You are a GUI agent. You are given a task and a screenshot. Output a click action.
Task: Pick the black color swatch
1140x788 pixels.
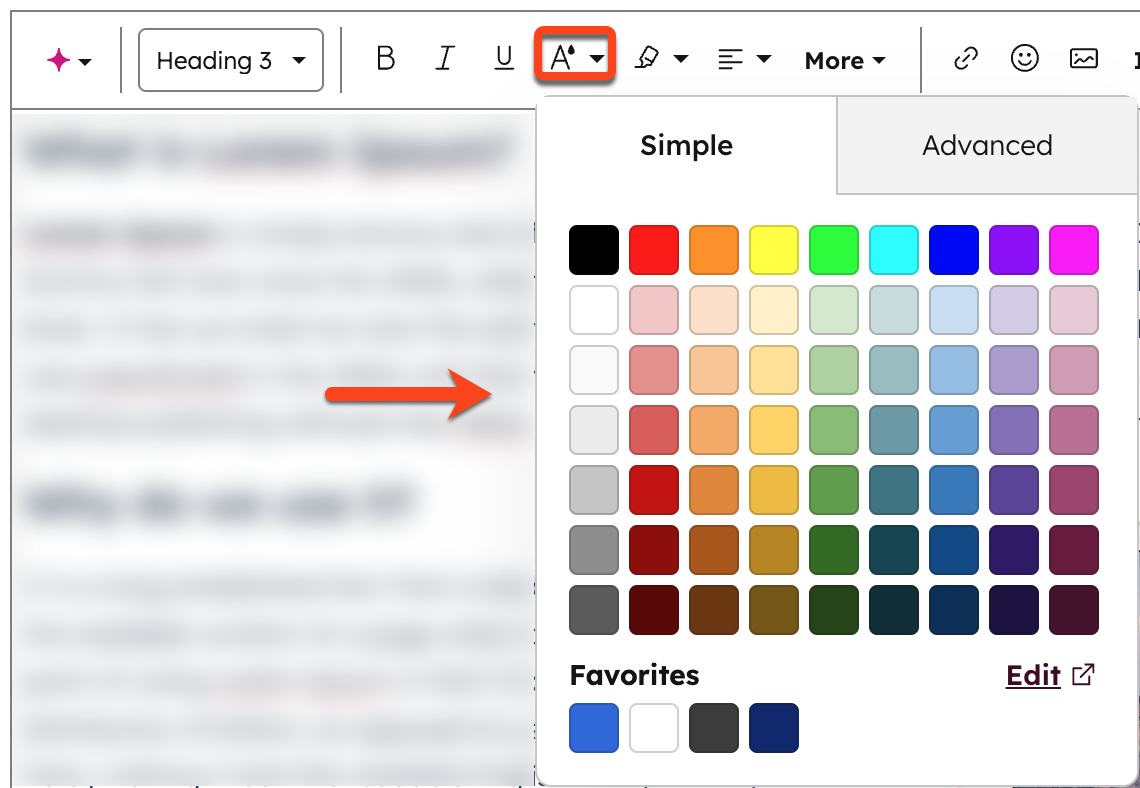594,250
